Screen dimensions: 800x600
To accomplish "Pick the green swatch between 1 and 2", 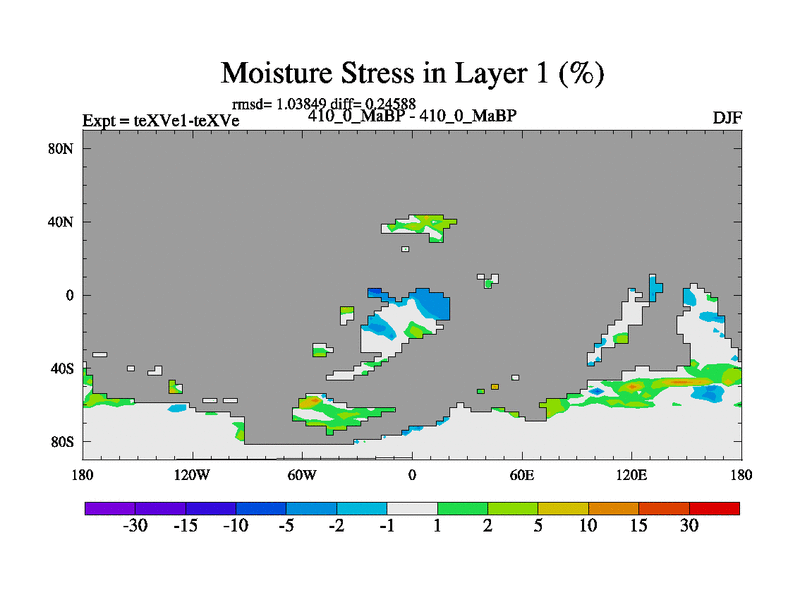I will pos(462,508).
